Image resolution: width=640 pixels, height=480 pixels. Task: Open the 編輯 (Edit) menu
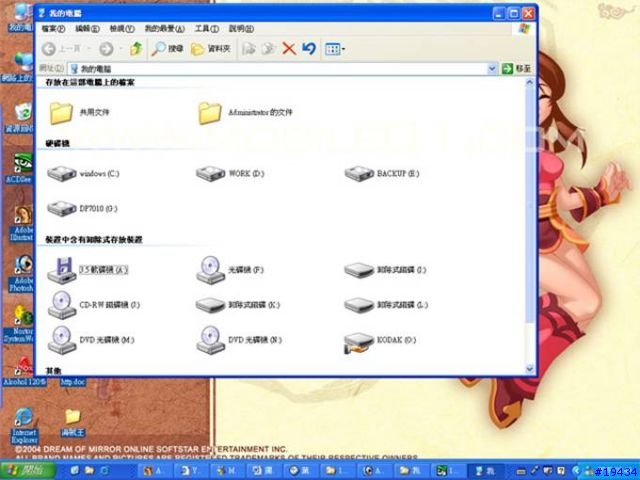click(x=87, y=29)
